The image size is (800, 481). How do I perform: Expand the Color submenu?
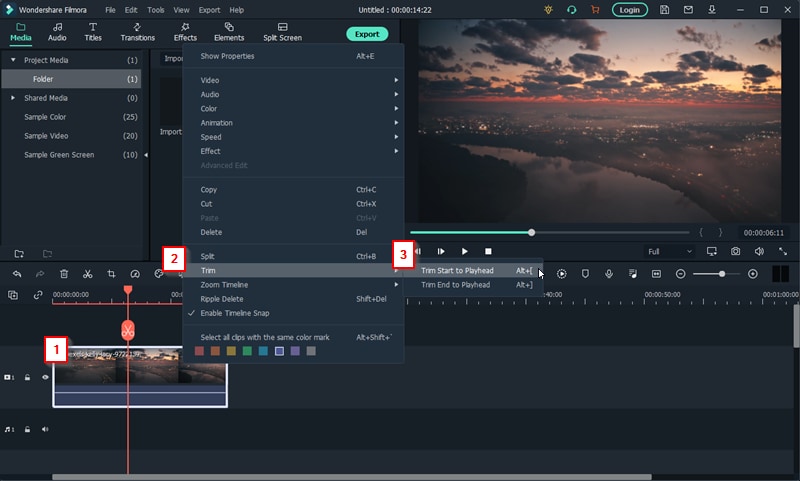click(293, 109)
